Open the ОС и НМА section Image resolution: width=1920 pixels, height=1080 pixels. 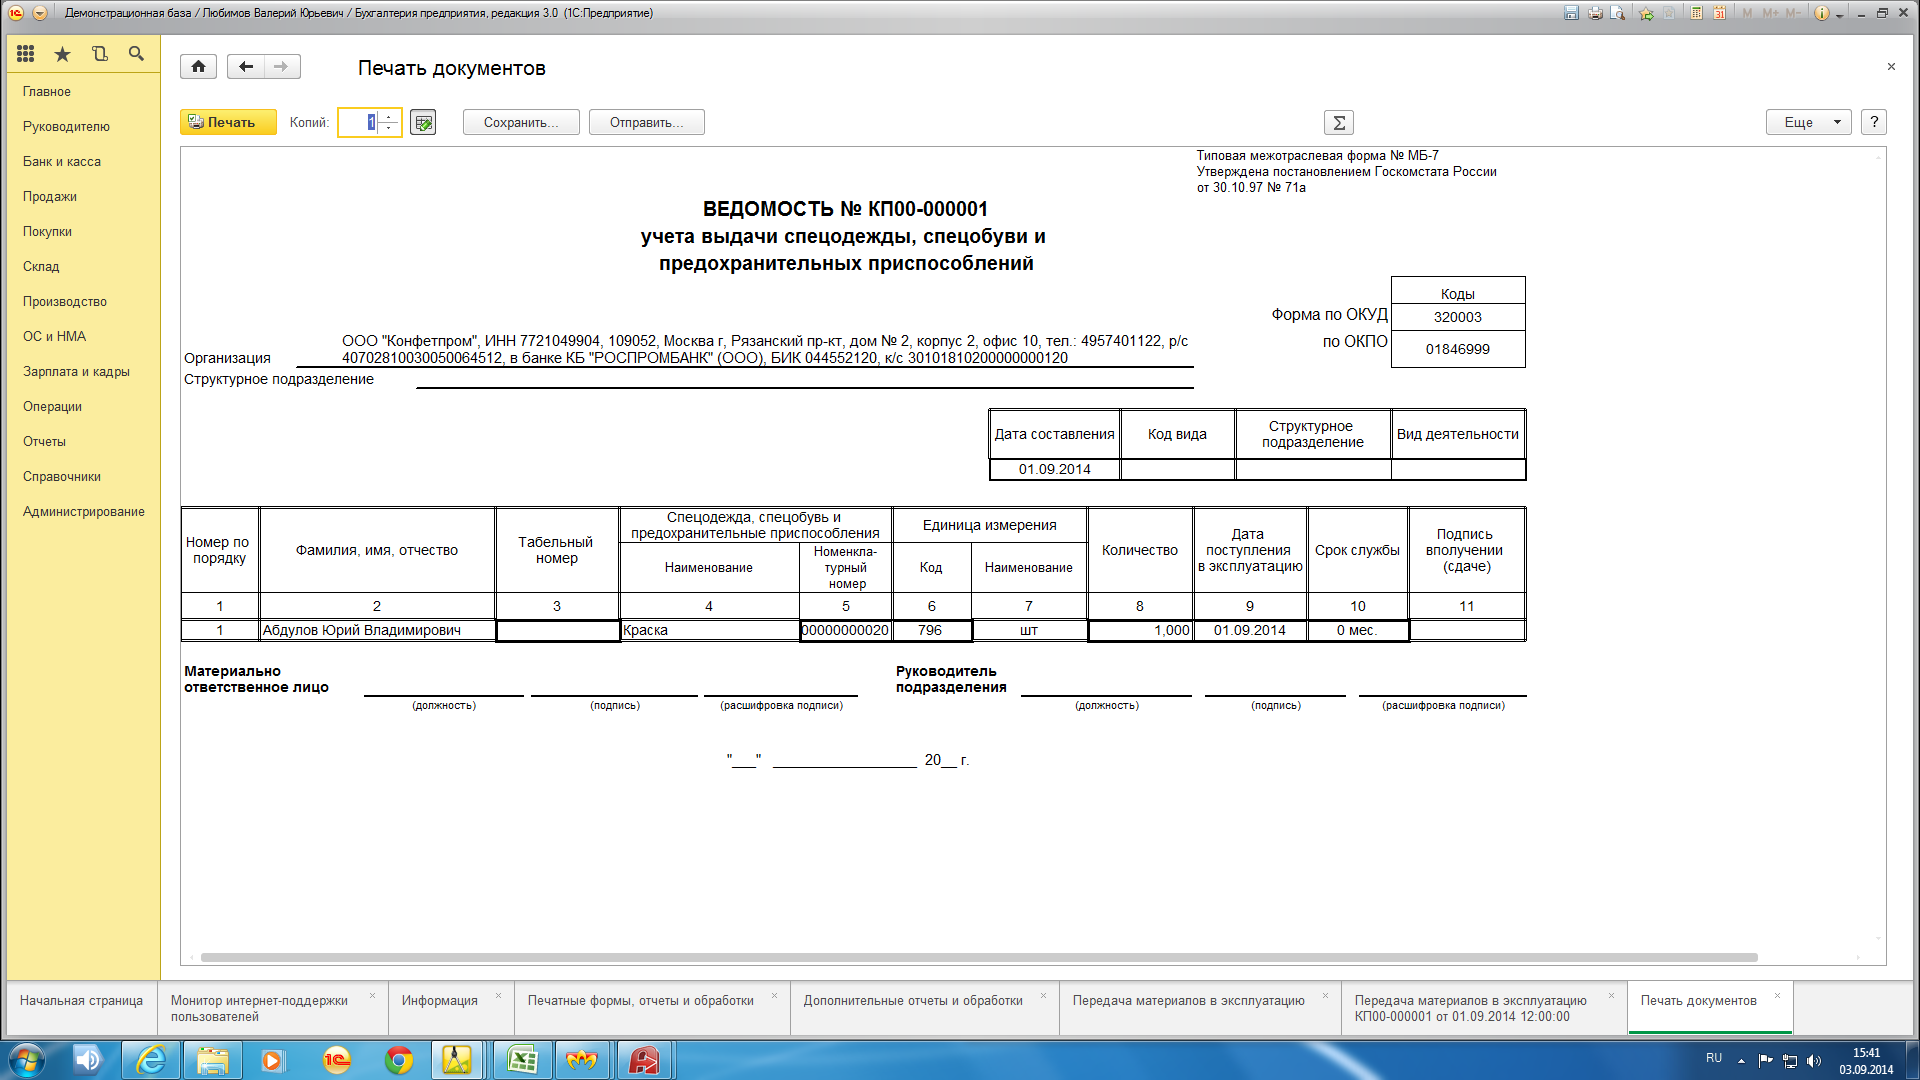[x=55, y=336]
